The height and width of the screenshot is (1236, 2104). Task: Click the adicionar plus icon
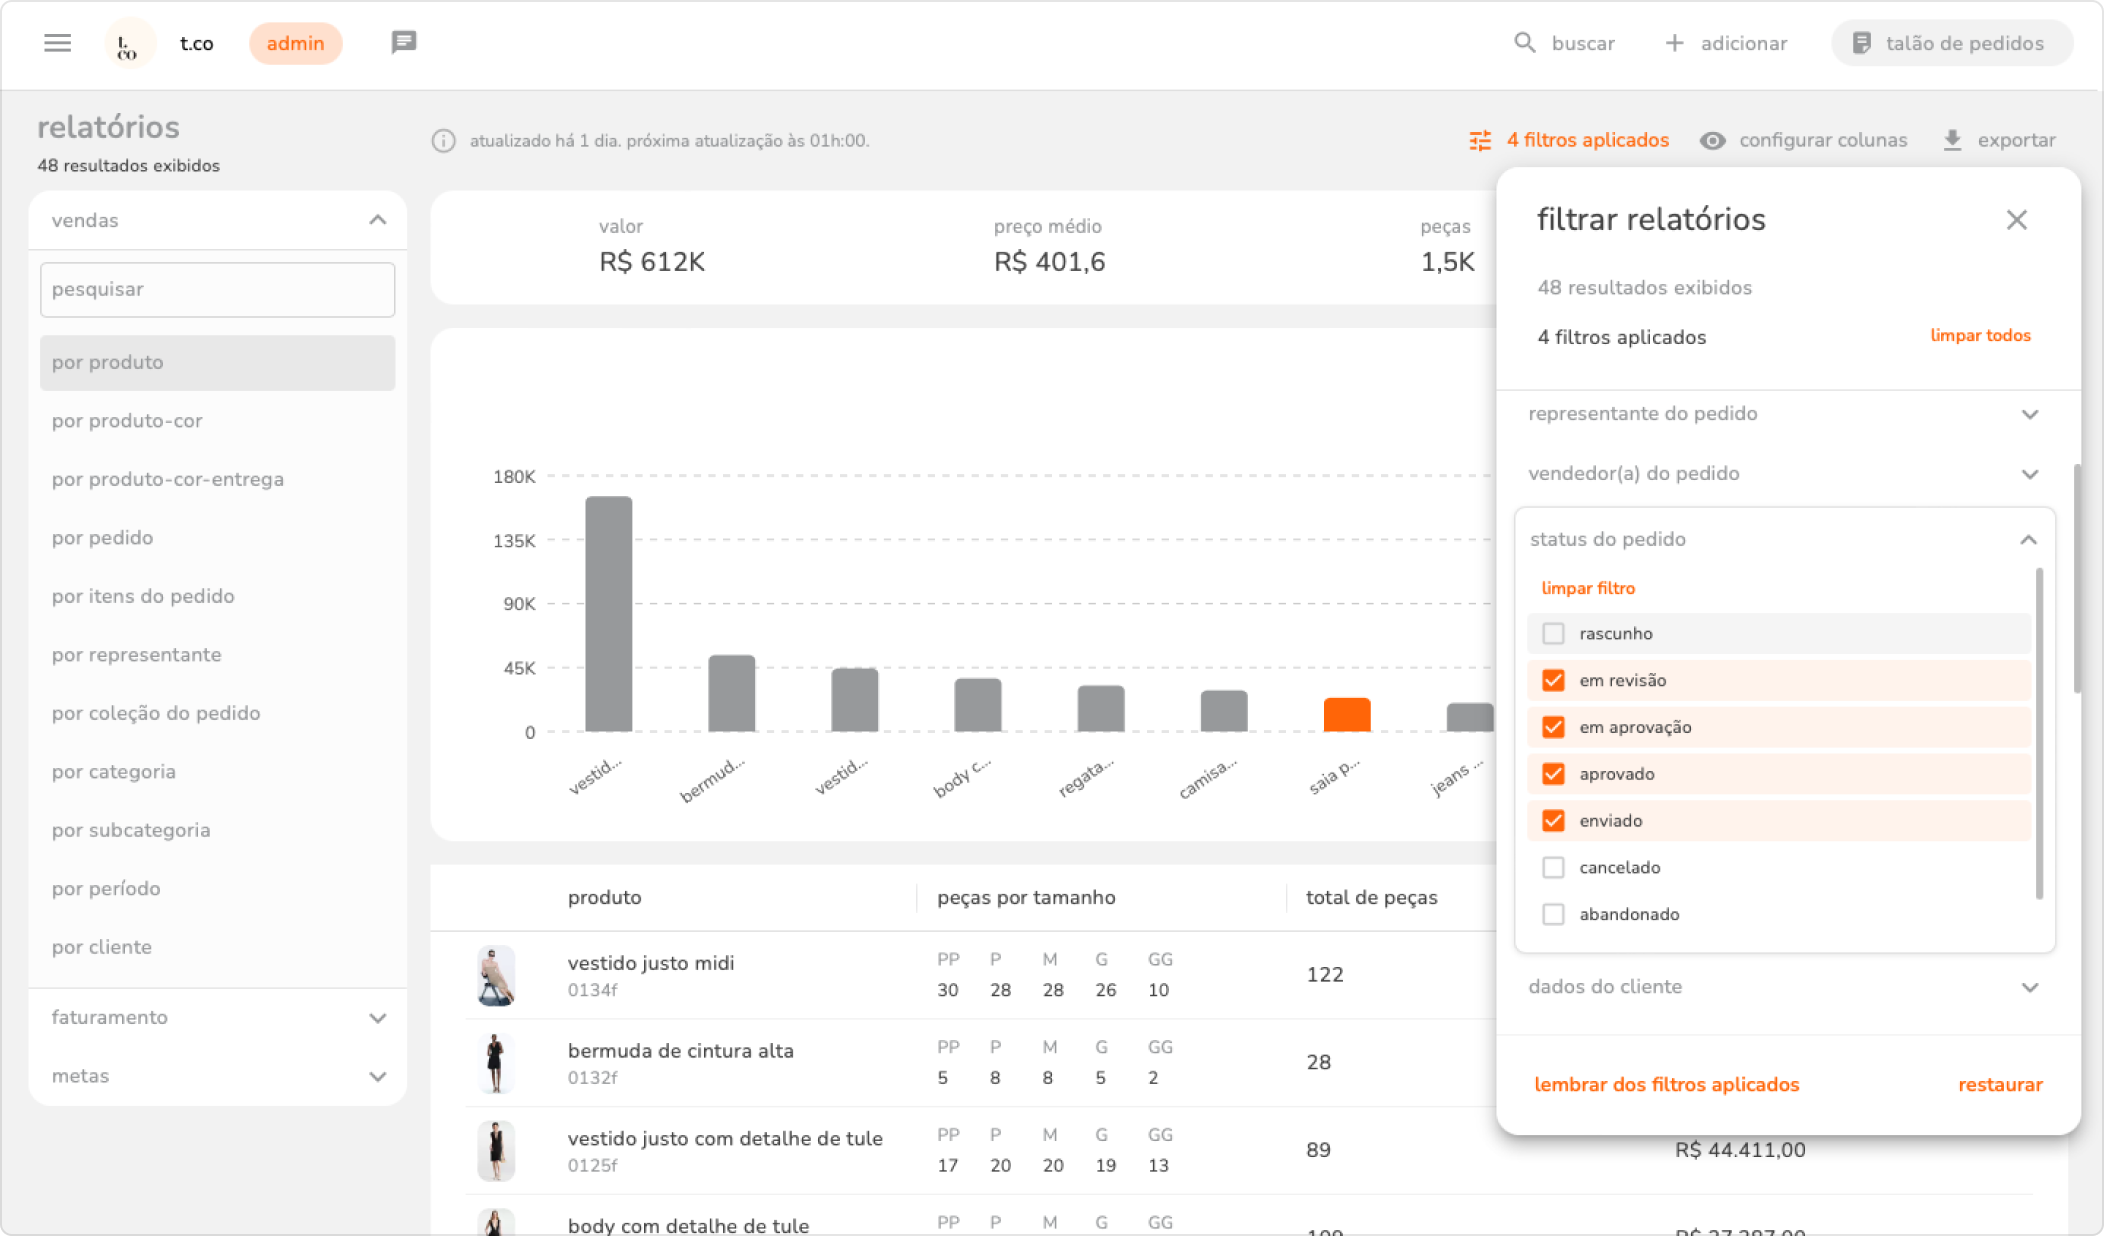1674,43
